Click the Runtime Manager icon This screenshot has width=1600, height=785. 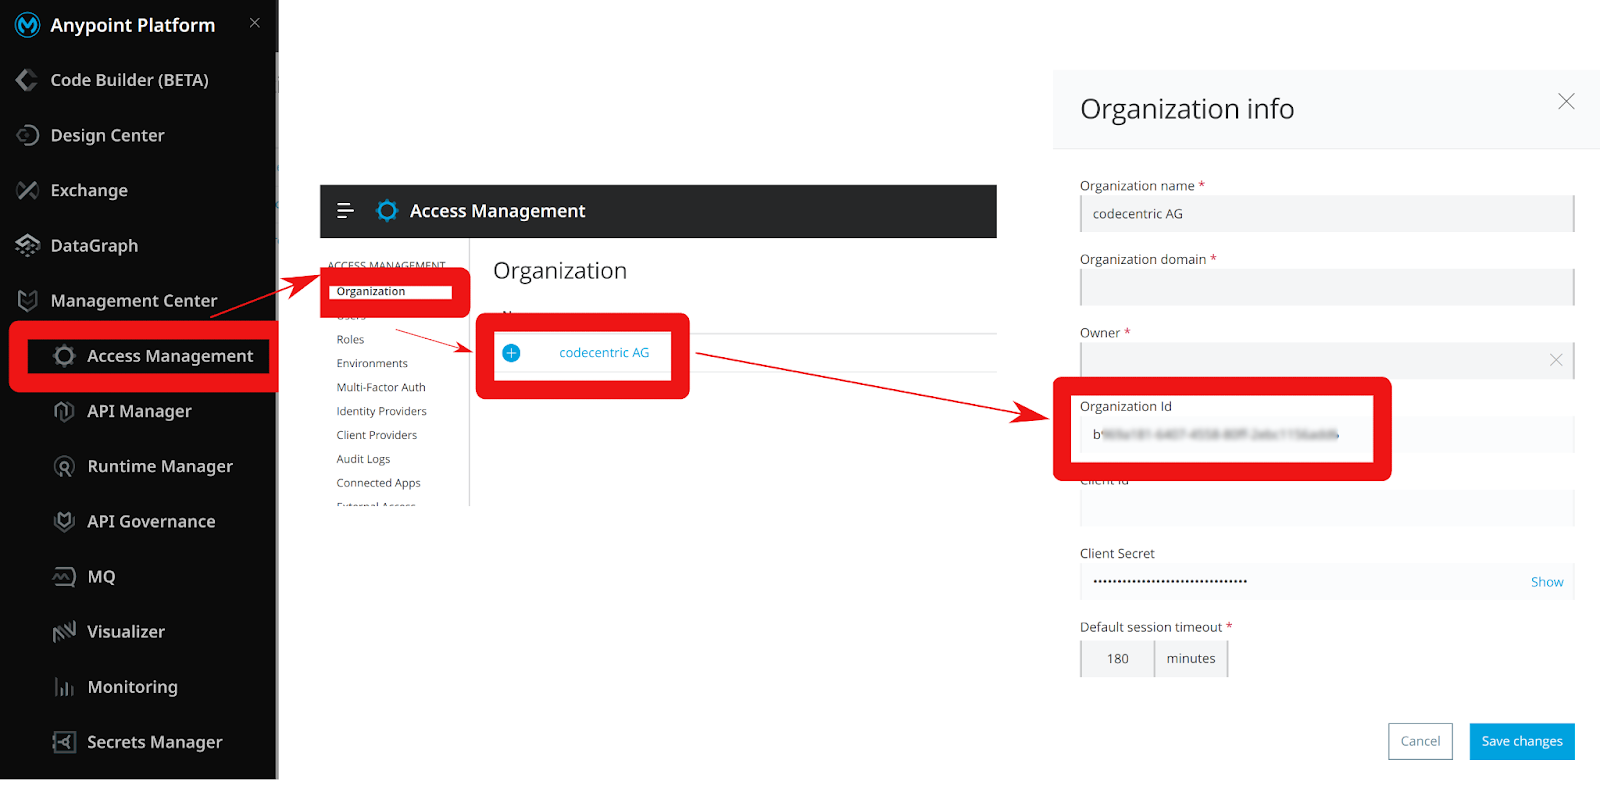pyautogui.click(x=64, y=466)
